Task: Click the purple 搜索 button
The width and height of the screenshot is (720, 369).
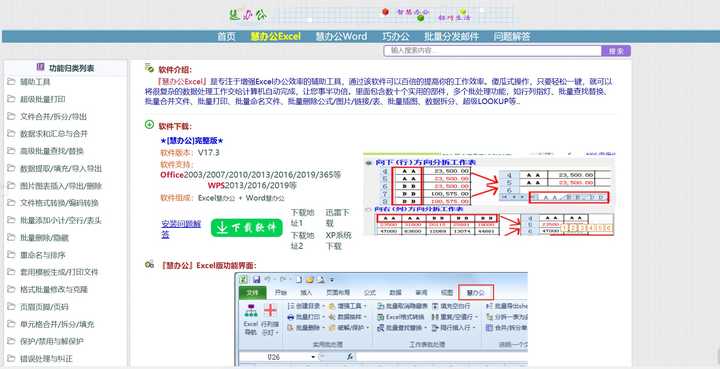Action: click(616, 51)
